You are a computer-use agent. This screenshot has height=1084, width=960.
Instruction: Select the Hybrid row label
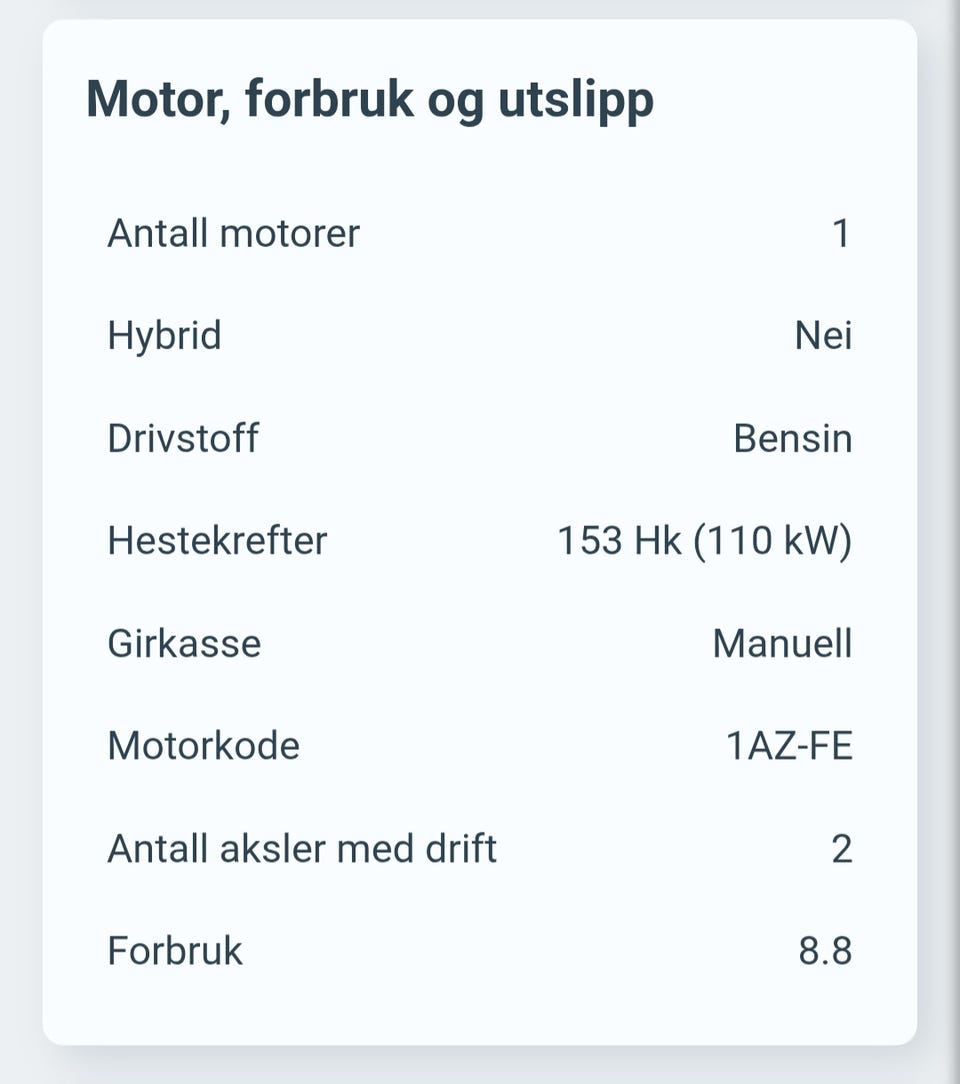[x=164, y=336]
